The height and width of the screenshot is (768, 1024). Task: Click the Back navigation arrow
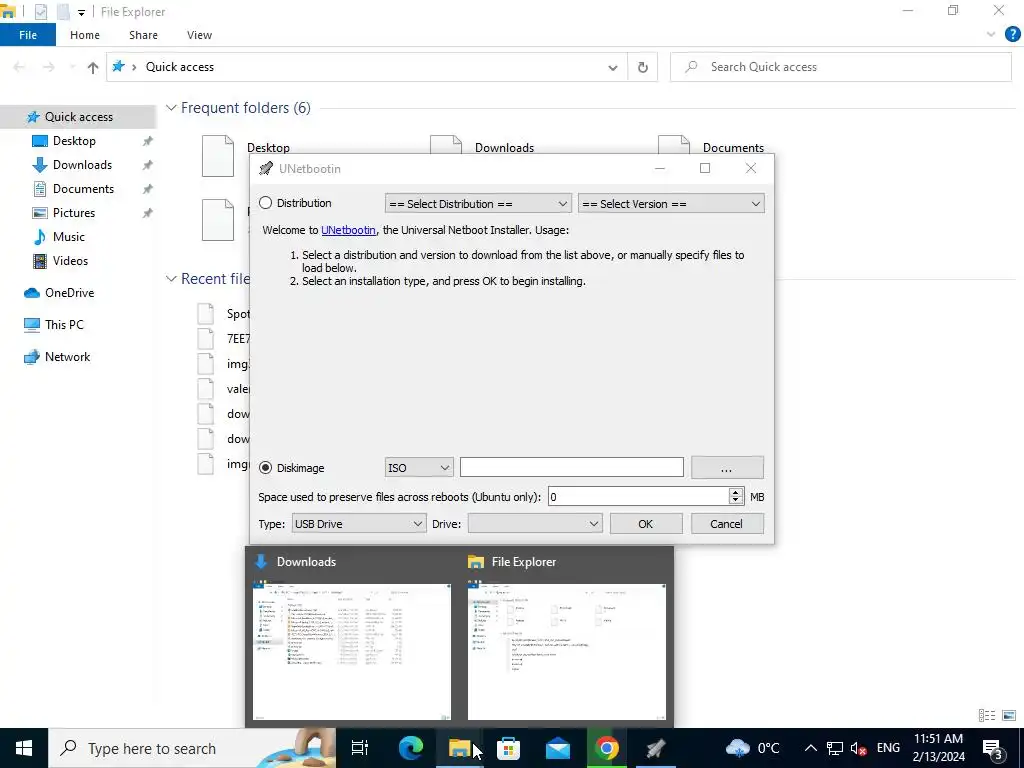tap(20, 67)
